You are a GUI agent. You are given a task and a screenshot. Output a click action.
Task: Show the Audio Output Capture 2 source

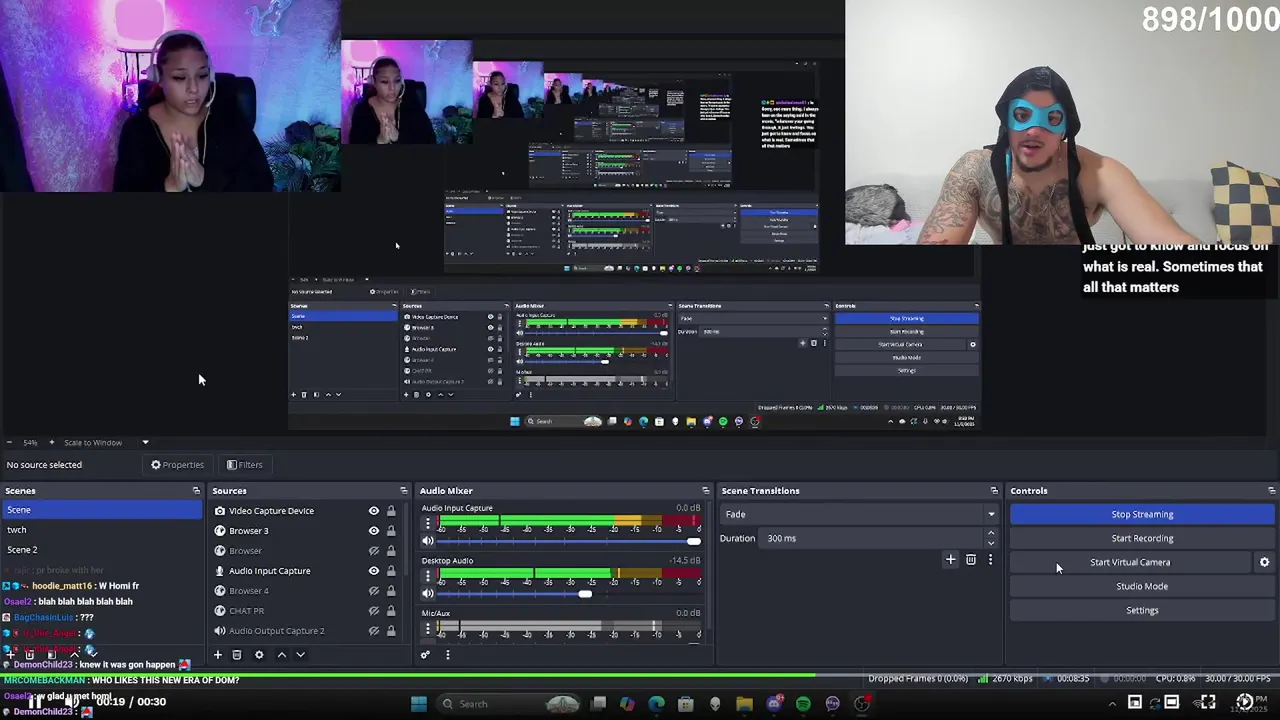(374, 631)
